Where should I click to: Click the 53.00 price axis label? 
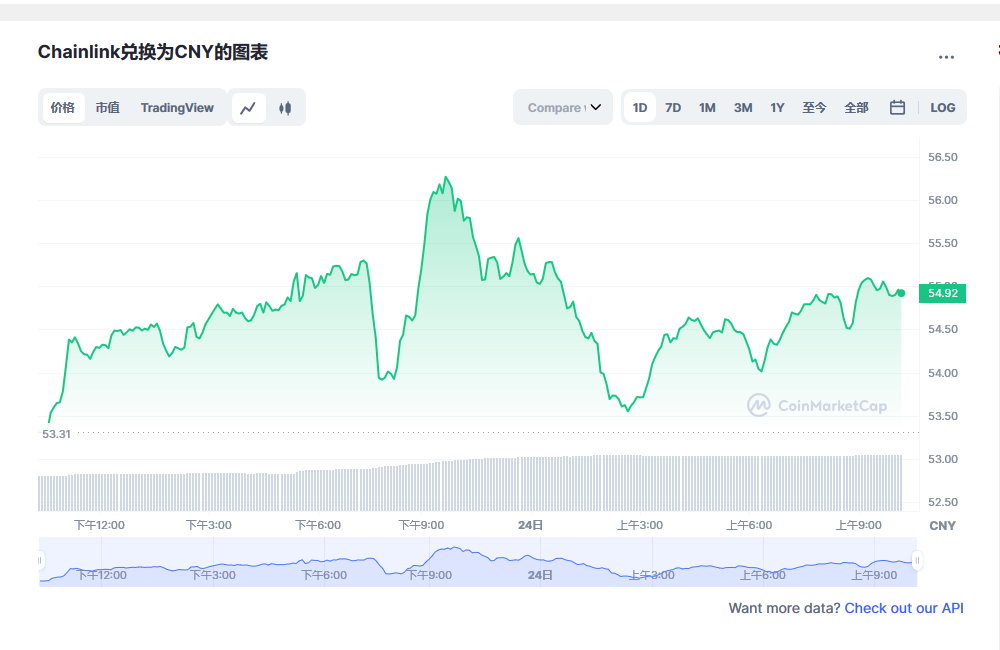pyautogui.click(x=943, y=459)
